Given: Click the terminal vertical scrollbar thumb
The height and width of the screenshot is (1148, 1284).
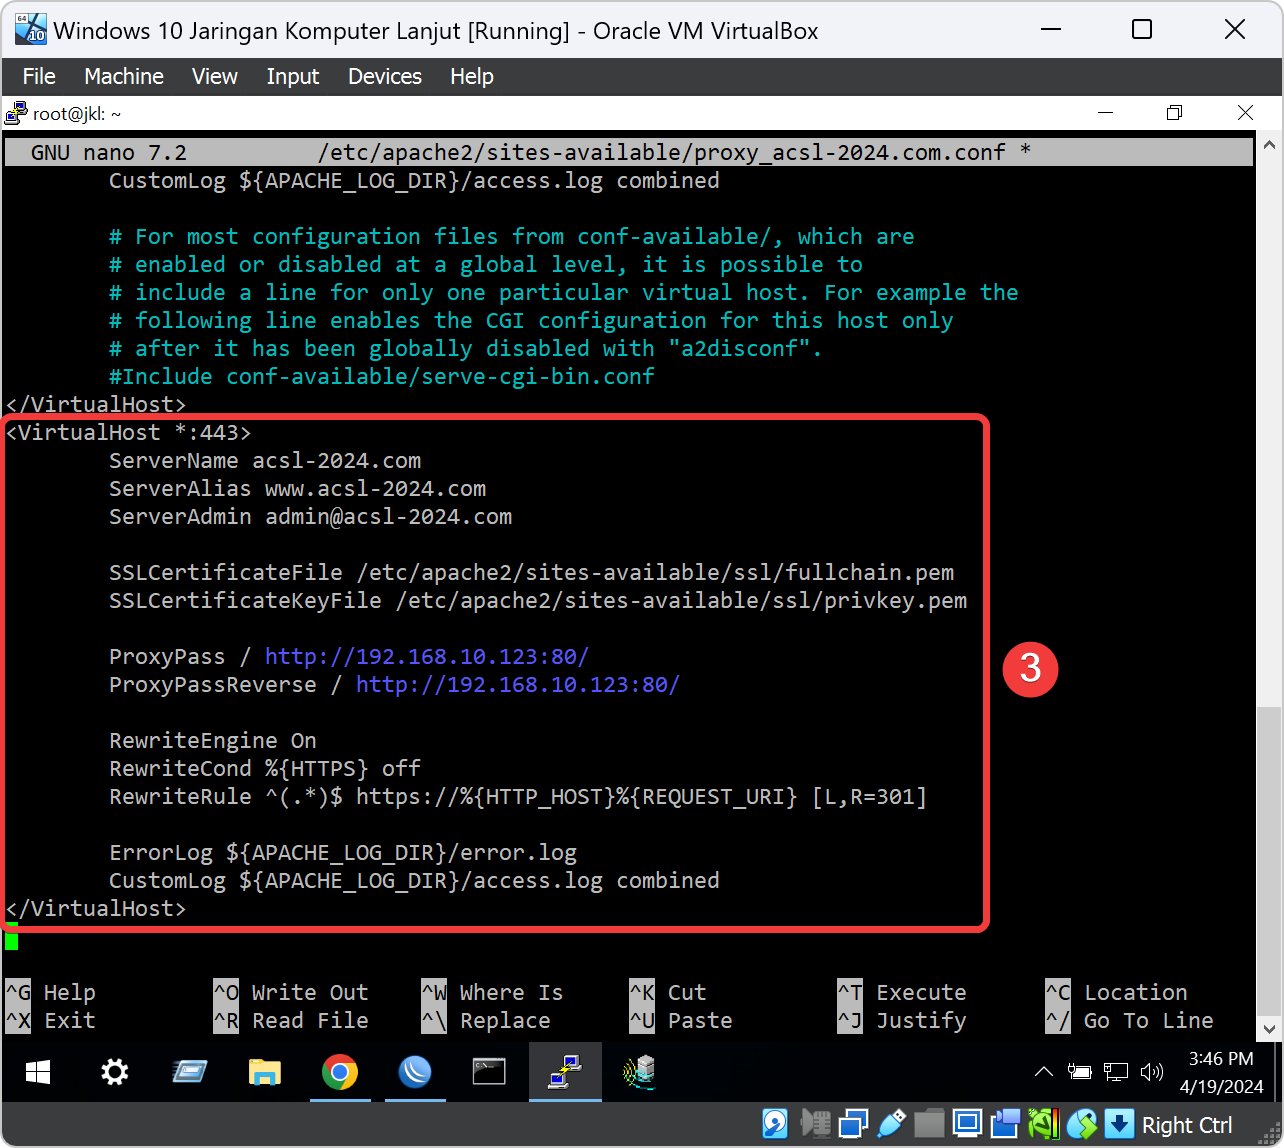Looking at the screenshot, I should pos(1270,860).
